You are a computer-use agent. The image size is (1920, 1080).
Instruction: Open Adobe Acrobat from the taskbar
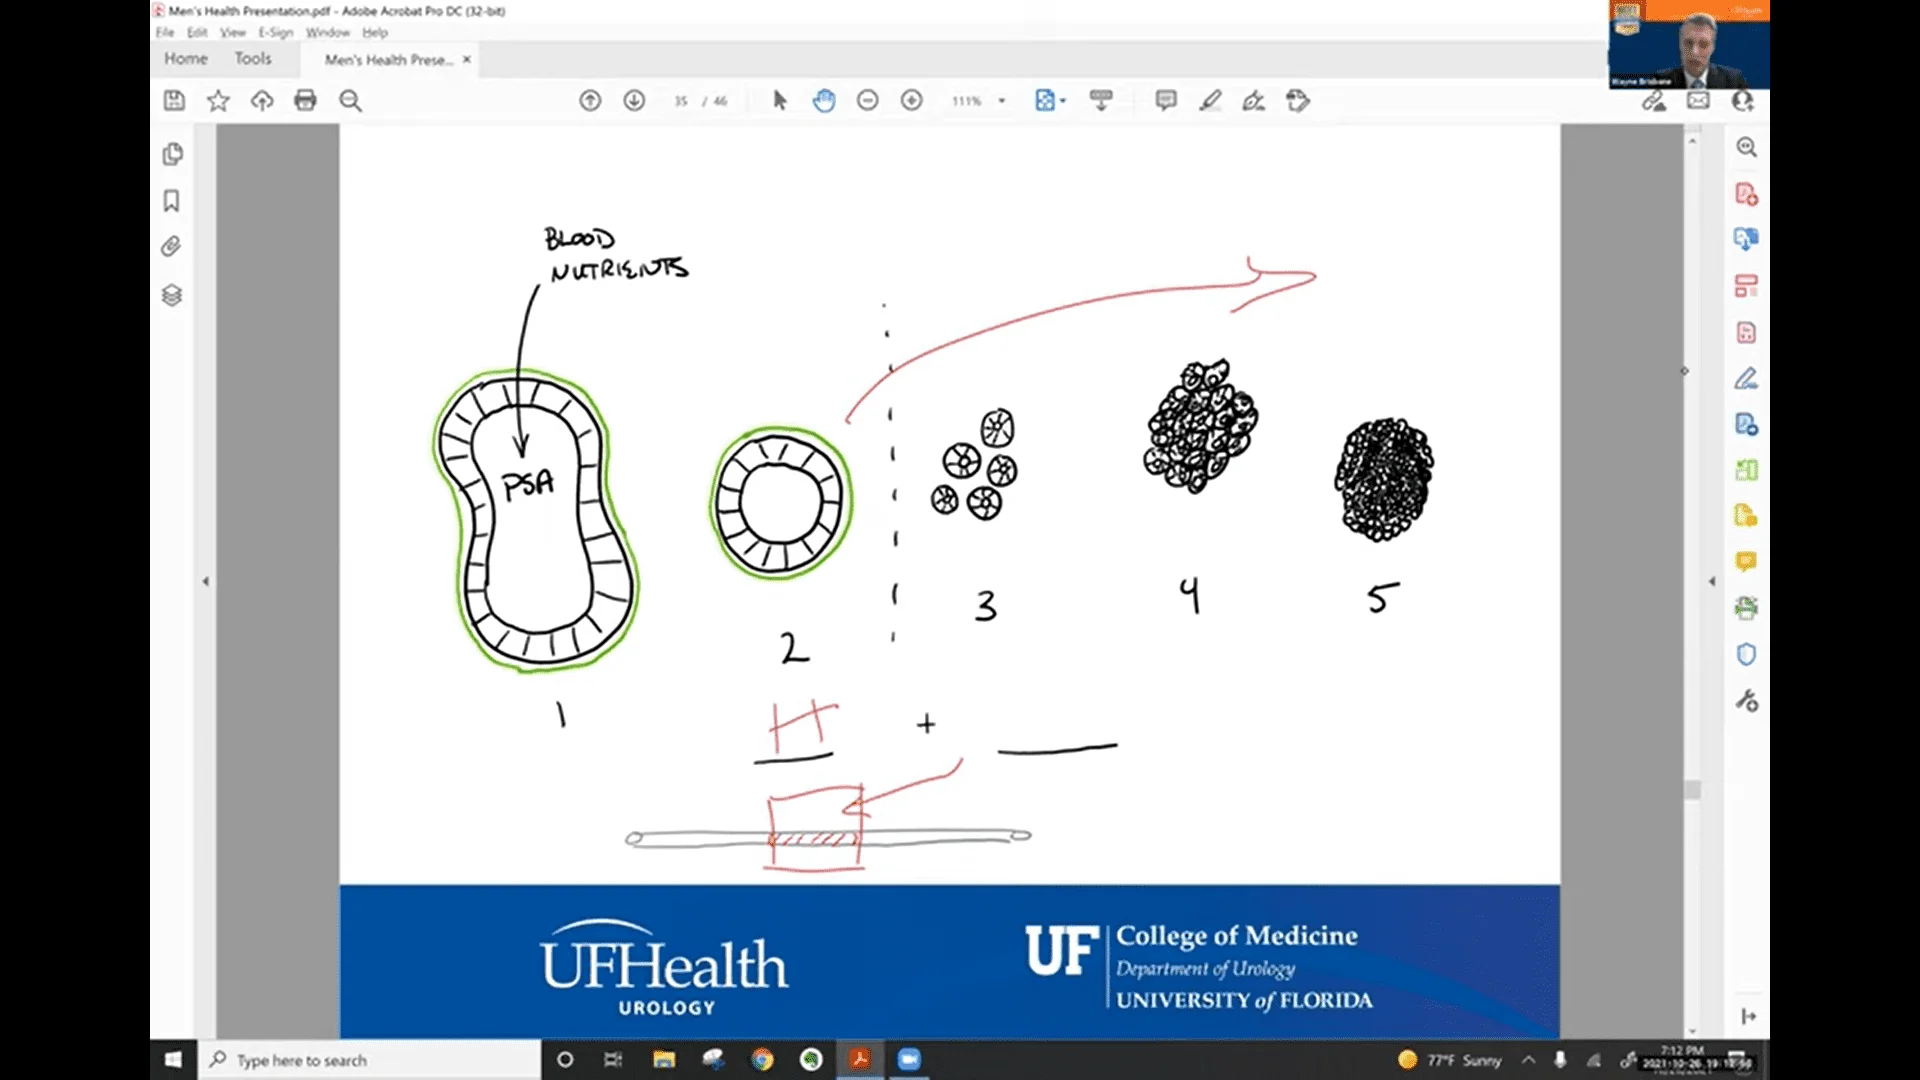(x=860, y=1059)
